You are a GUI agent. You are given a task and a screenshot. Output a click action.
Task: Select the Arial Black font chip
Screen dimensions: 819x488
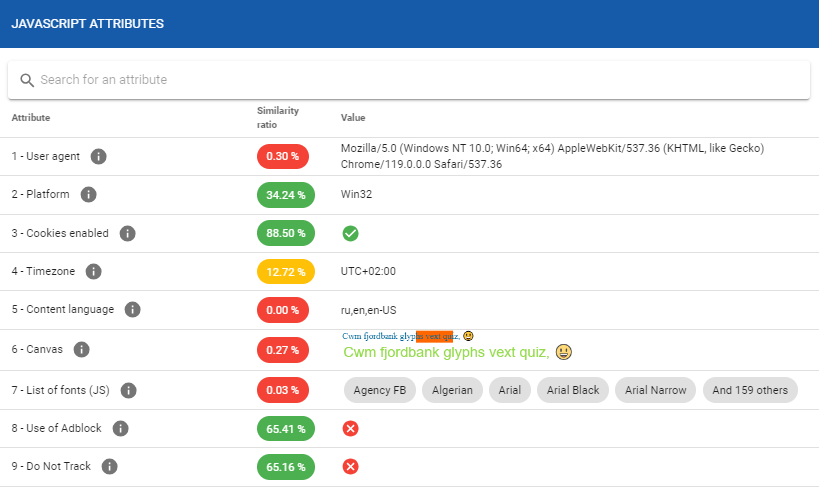(572, 390)
